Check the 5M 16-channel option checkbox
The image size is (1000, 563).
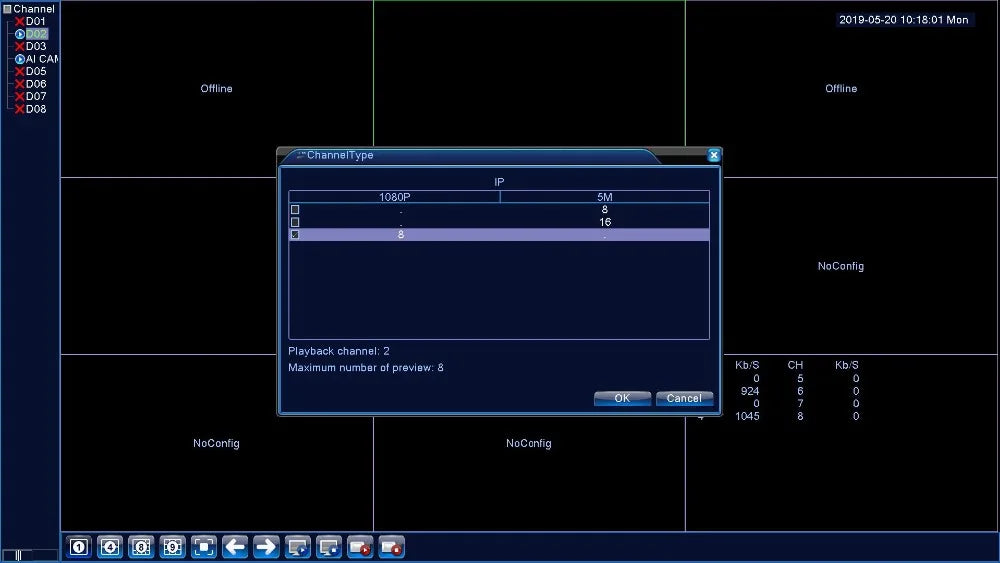pyautogui.click(x=295, y=222)
